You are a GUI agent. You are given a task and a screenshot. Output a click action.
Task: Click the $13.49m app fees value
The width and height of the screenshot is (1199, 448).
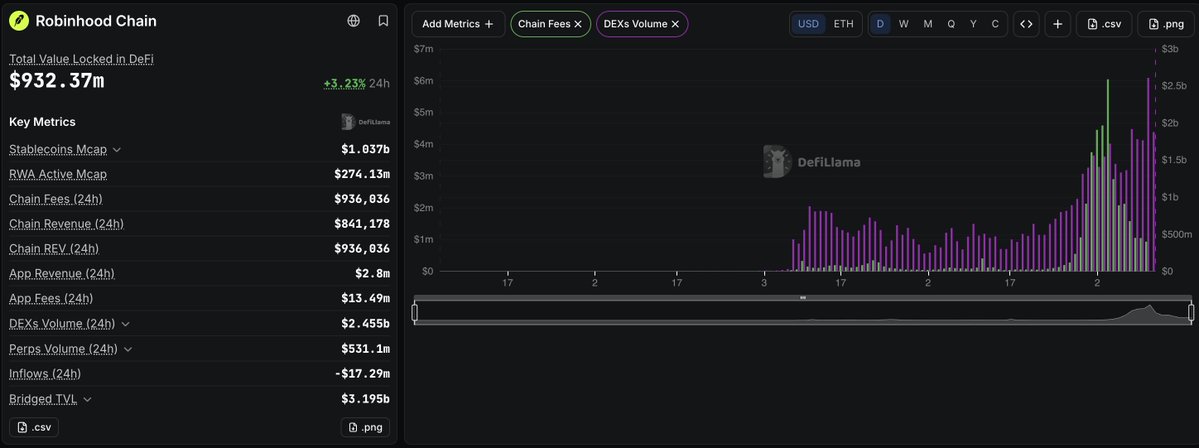pos(366,298)
